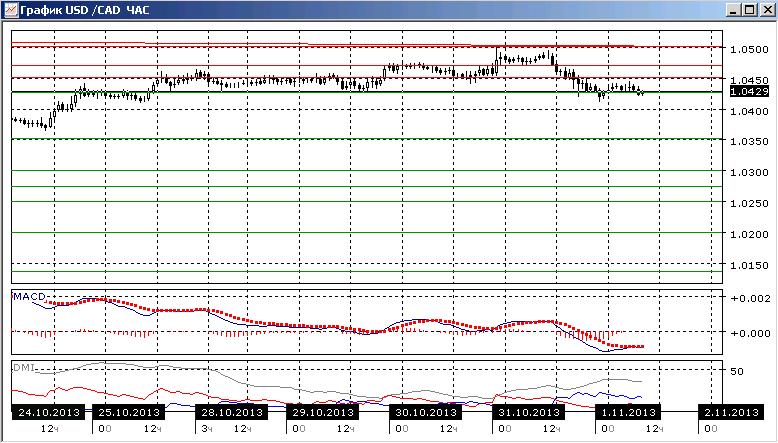778x443 pixels.
Task: Click the chart icon in title bar
Action: pos(10,10)
